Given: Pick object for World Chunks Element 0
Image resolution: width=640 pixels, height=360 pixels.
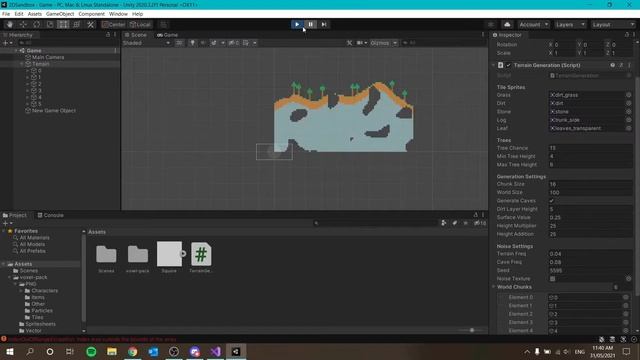Looking at the screenshot, I should click(x=626, y=298).
